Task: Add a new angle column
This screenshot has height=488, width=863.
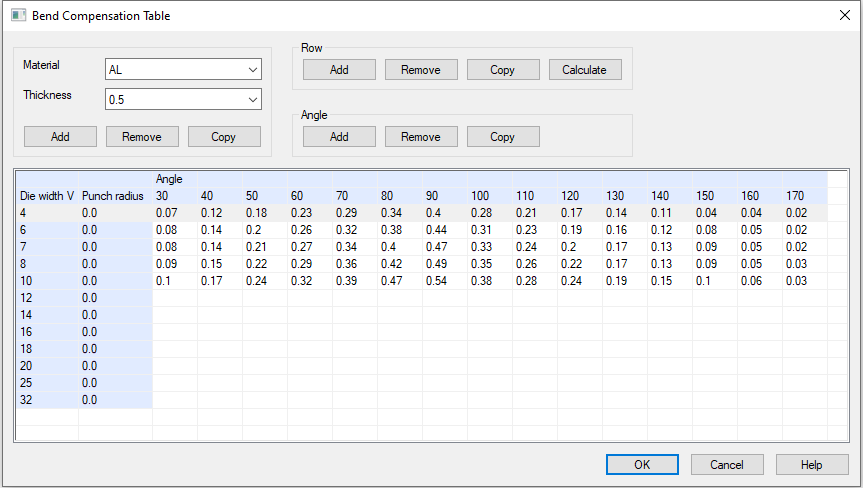Action: pos(339,137)
